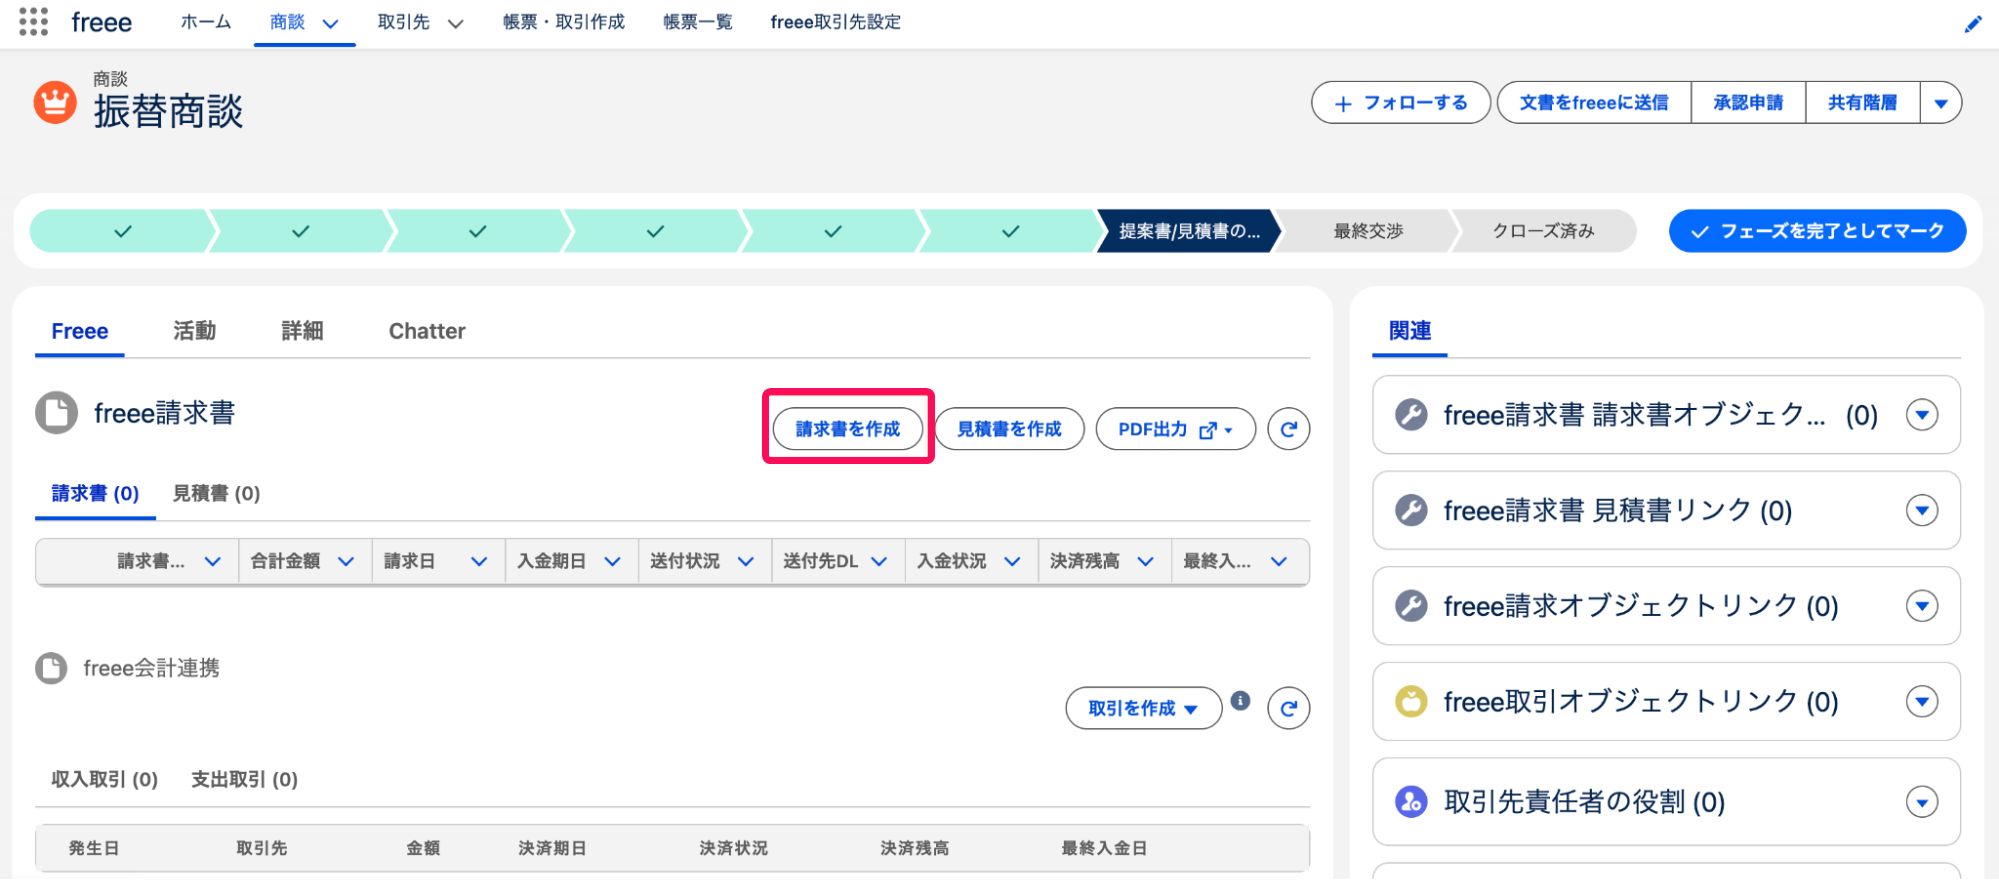Click the 承認申請 button
The image size is (1999, 880).
click(1748, 102)
